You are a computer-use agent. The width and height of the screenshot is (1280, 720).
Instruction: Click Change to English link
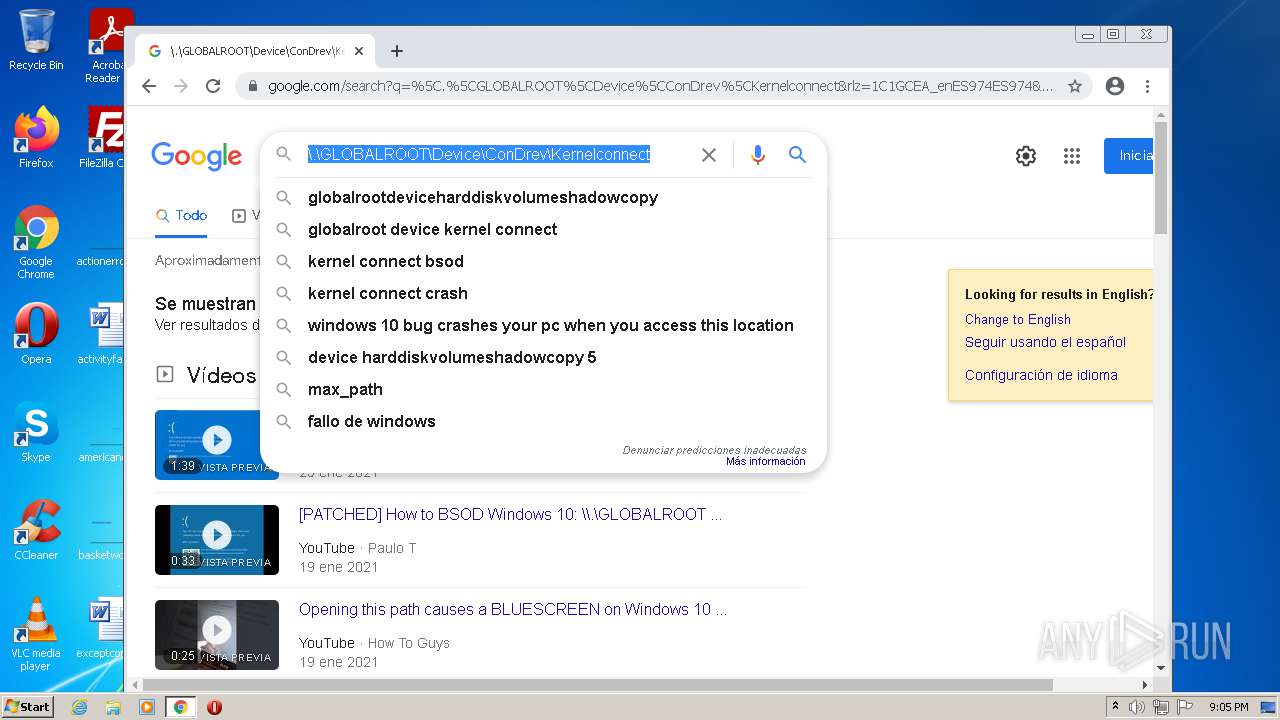1017,320
